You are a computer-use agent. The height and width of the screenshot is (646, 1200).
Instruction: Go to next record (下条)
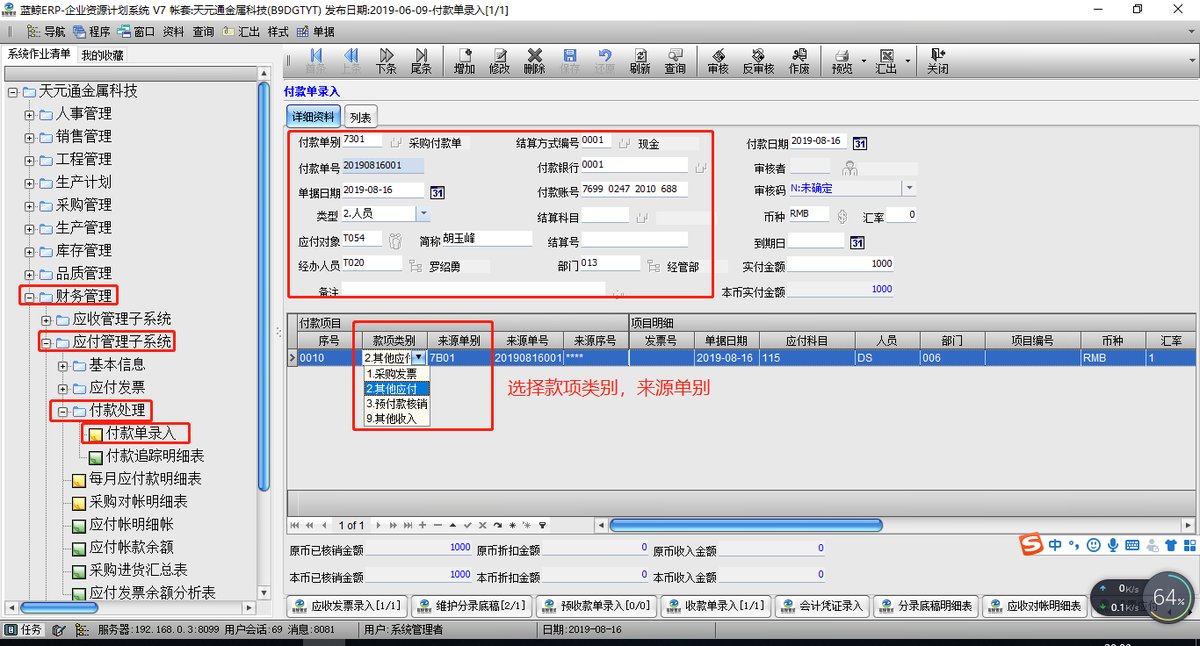pos(386,61)
